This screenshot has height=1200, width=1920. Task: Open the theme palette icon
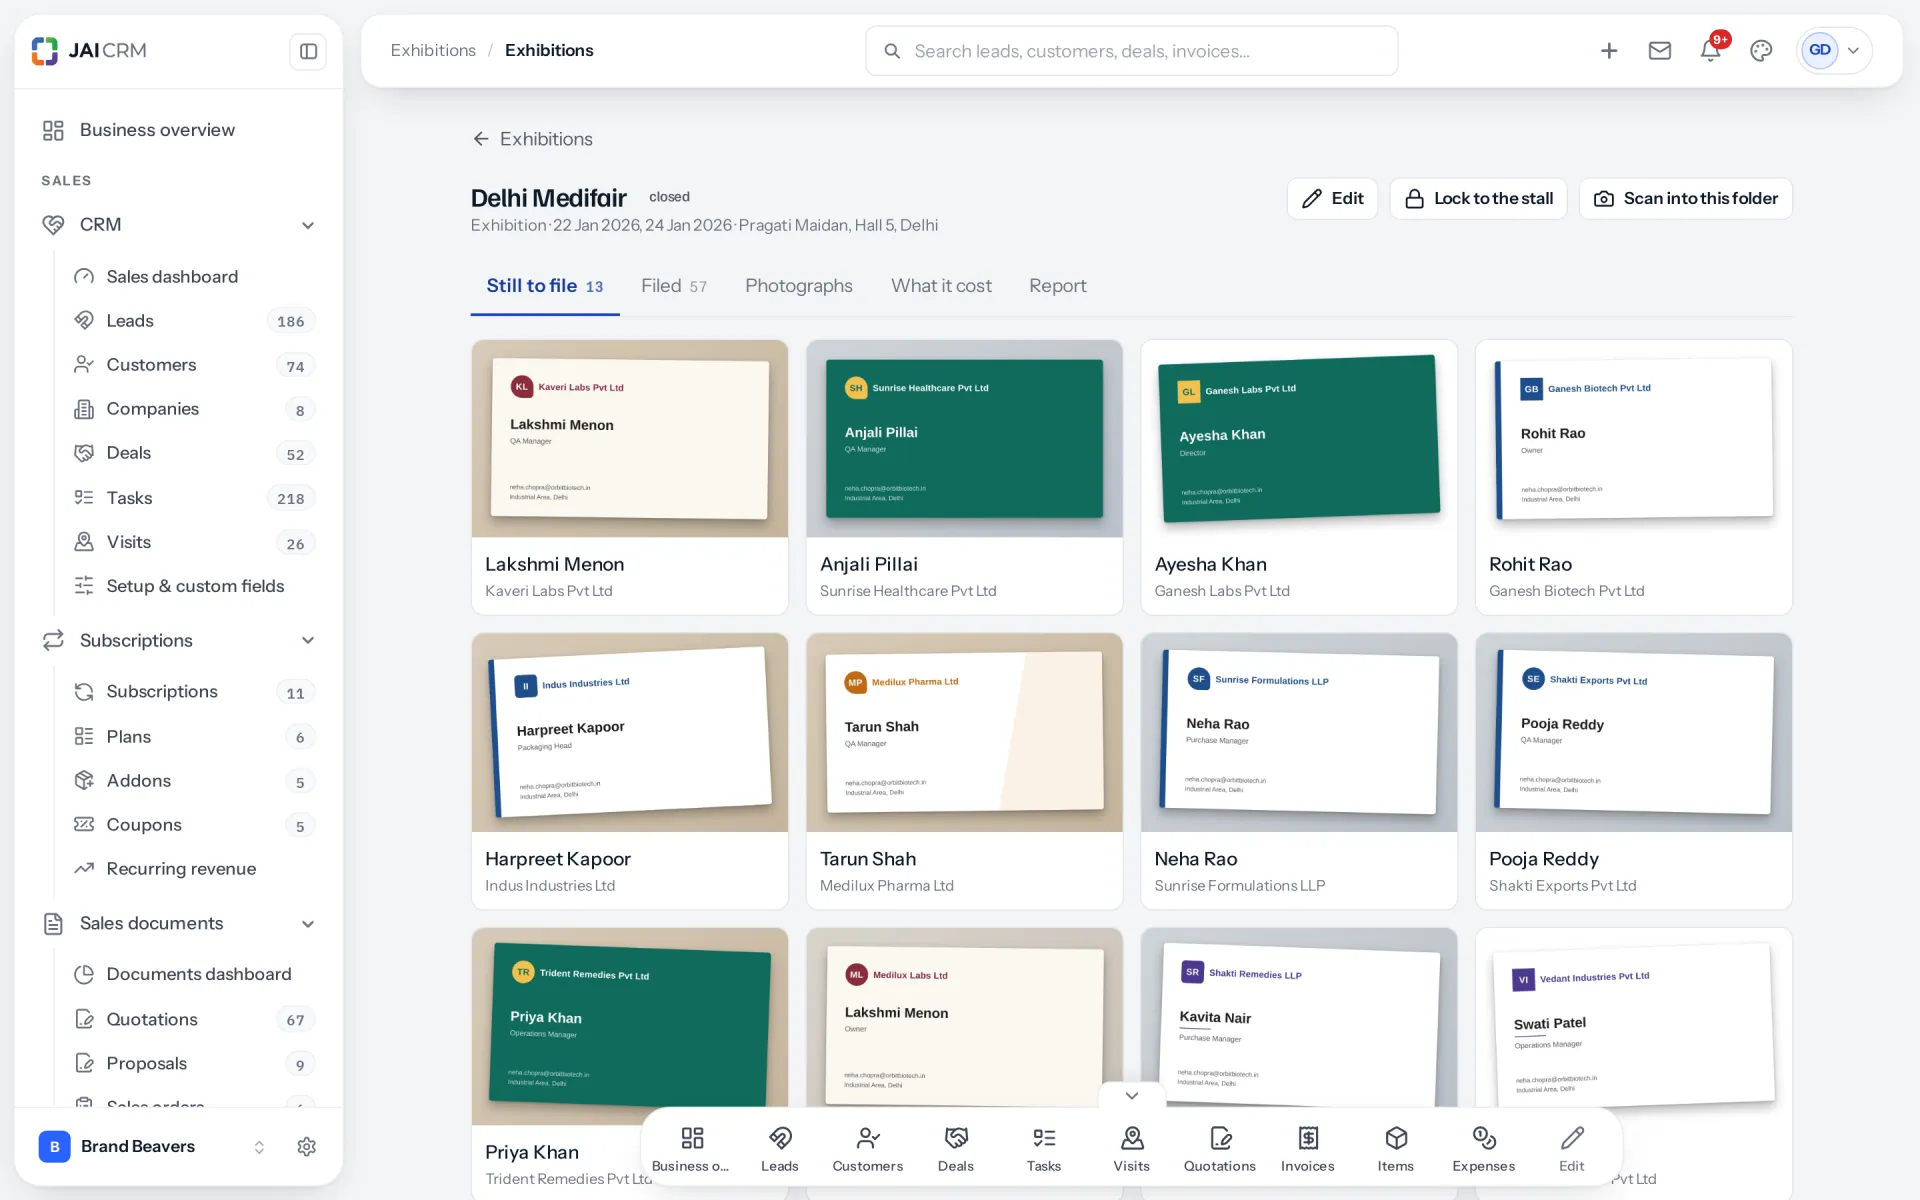[x=1761, y=51]
